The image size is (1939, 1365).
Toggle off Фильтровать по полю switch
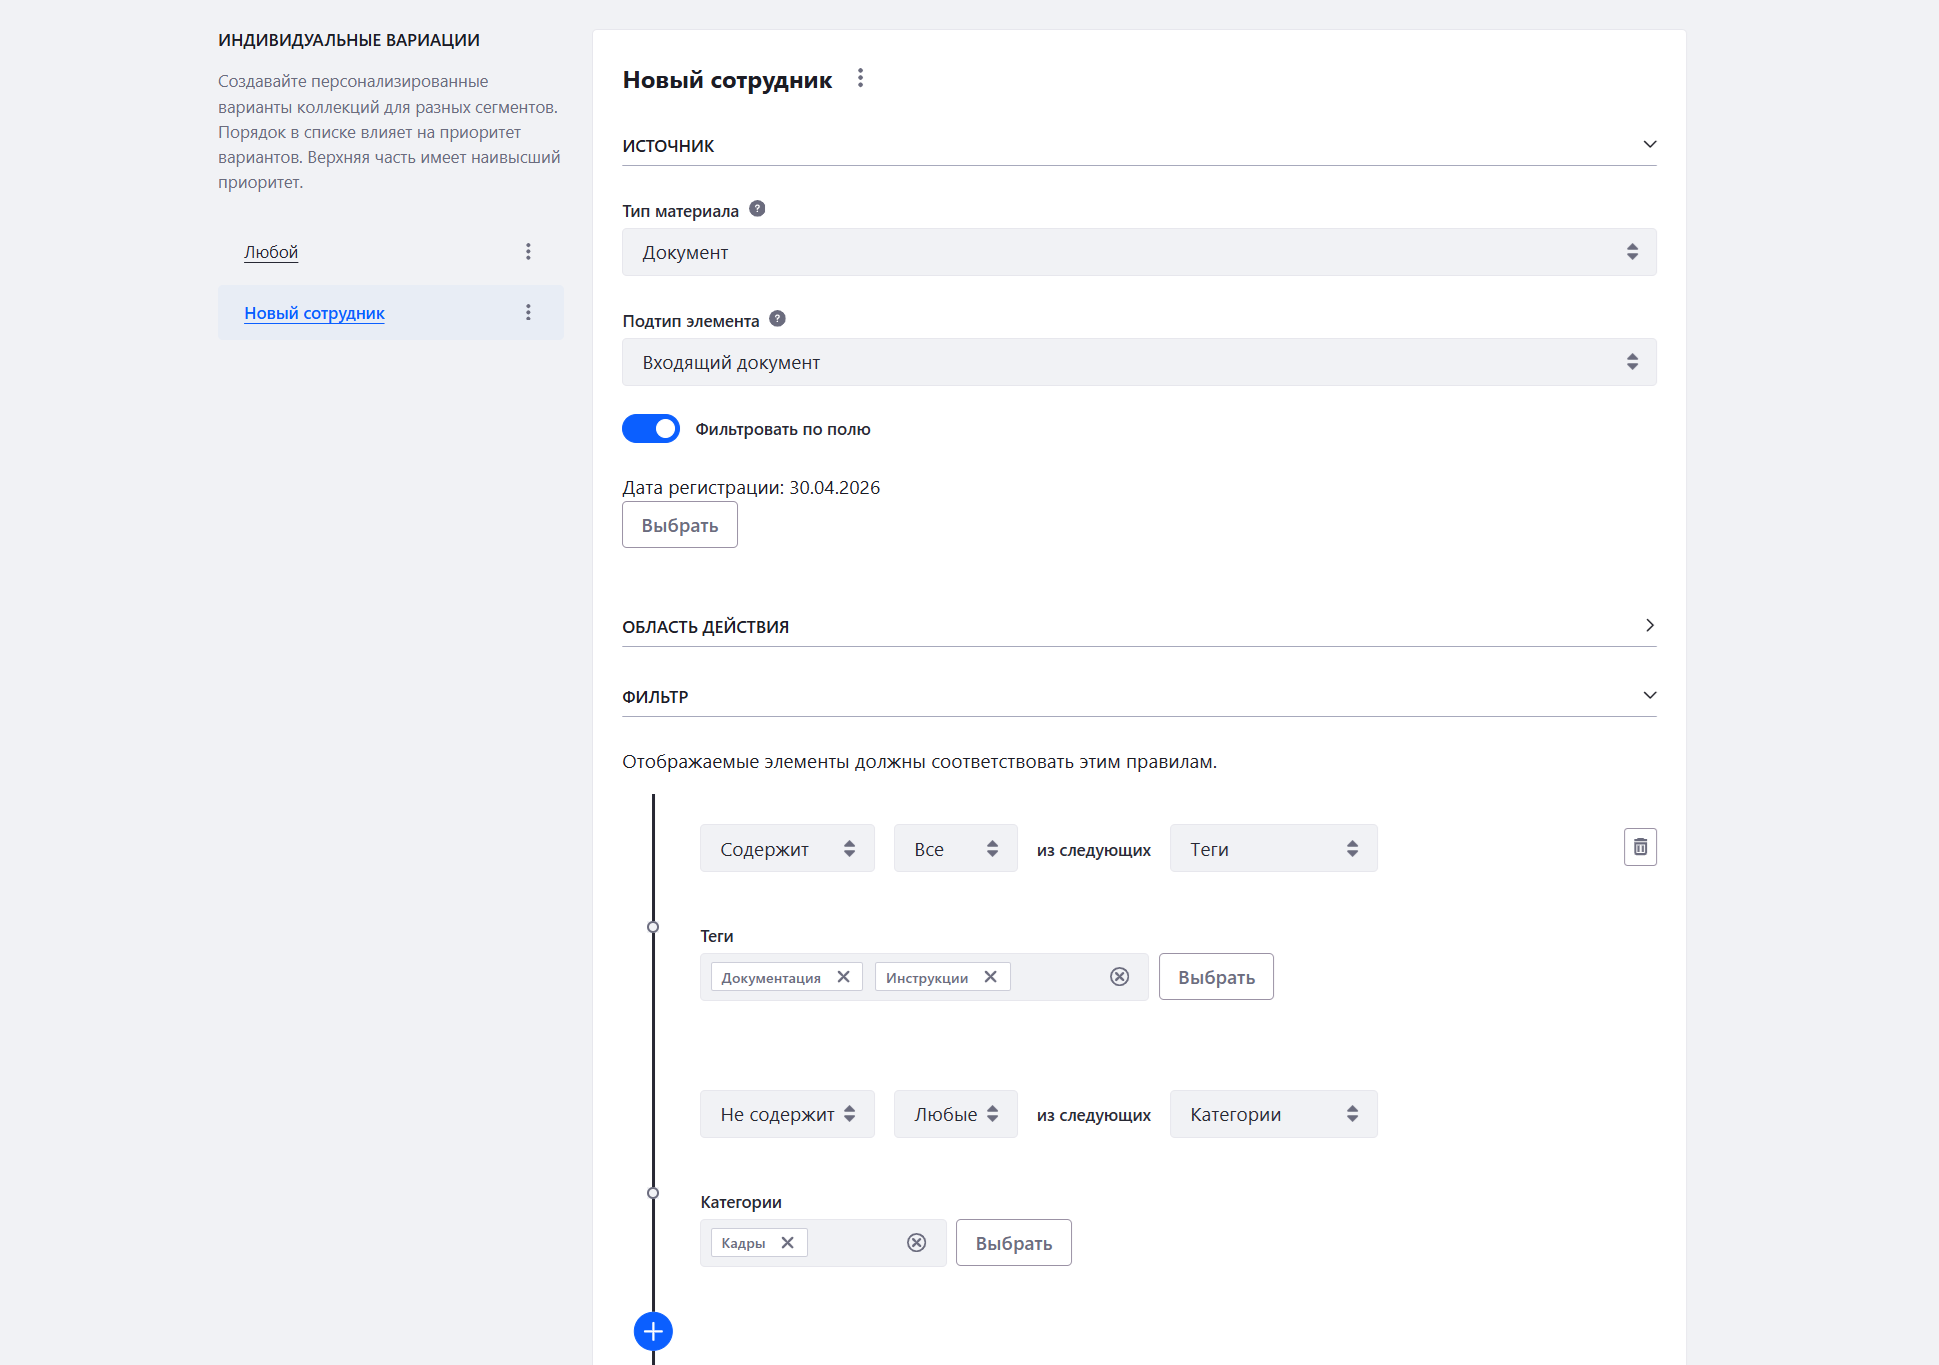pos(651,429)
